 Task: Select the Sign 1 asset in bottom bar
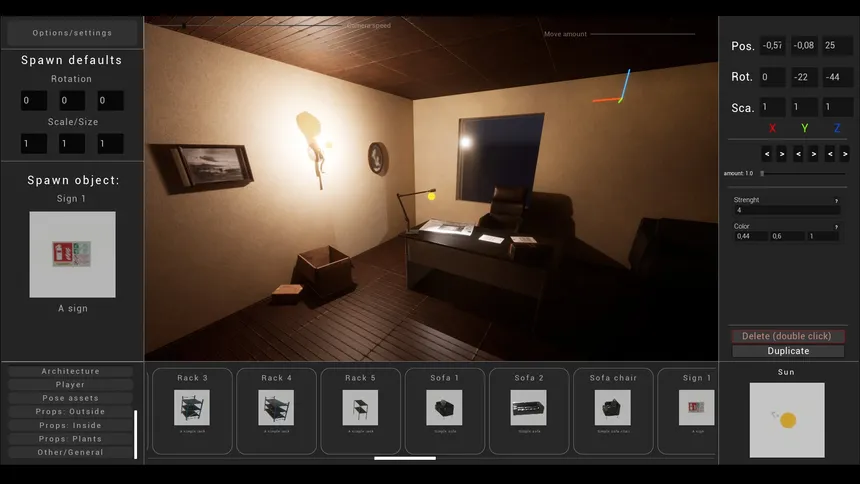coord(697,408)
